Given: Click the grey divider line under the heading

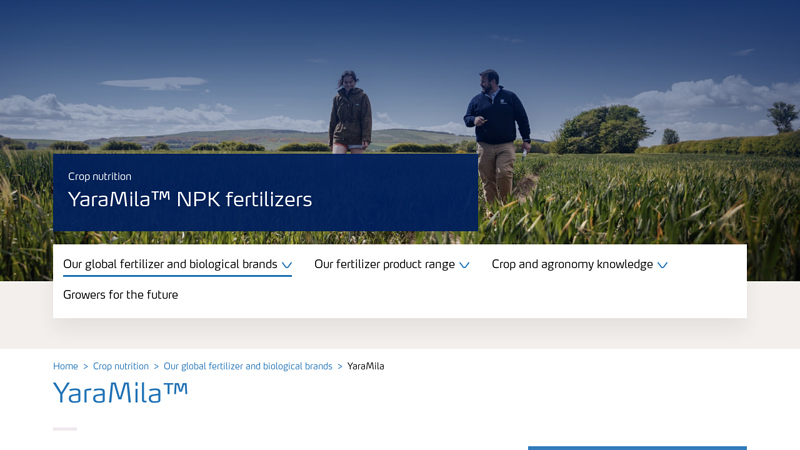Looking at the screenshot, I should point(65,429).
